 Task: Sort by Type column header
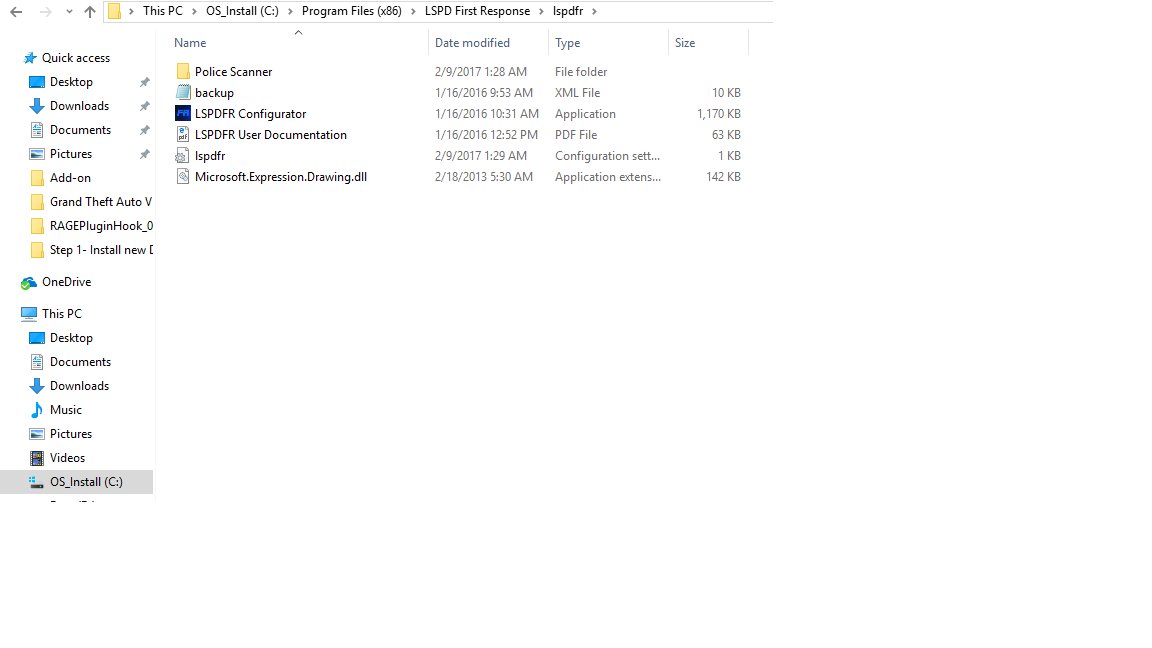(x=567, y=43)
